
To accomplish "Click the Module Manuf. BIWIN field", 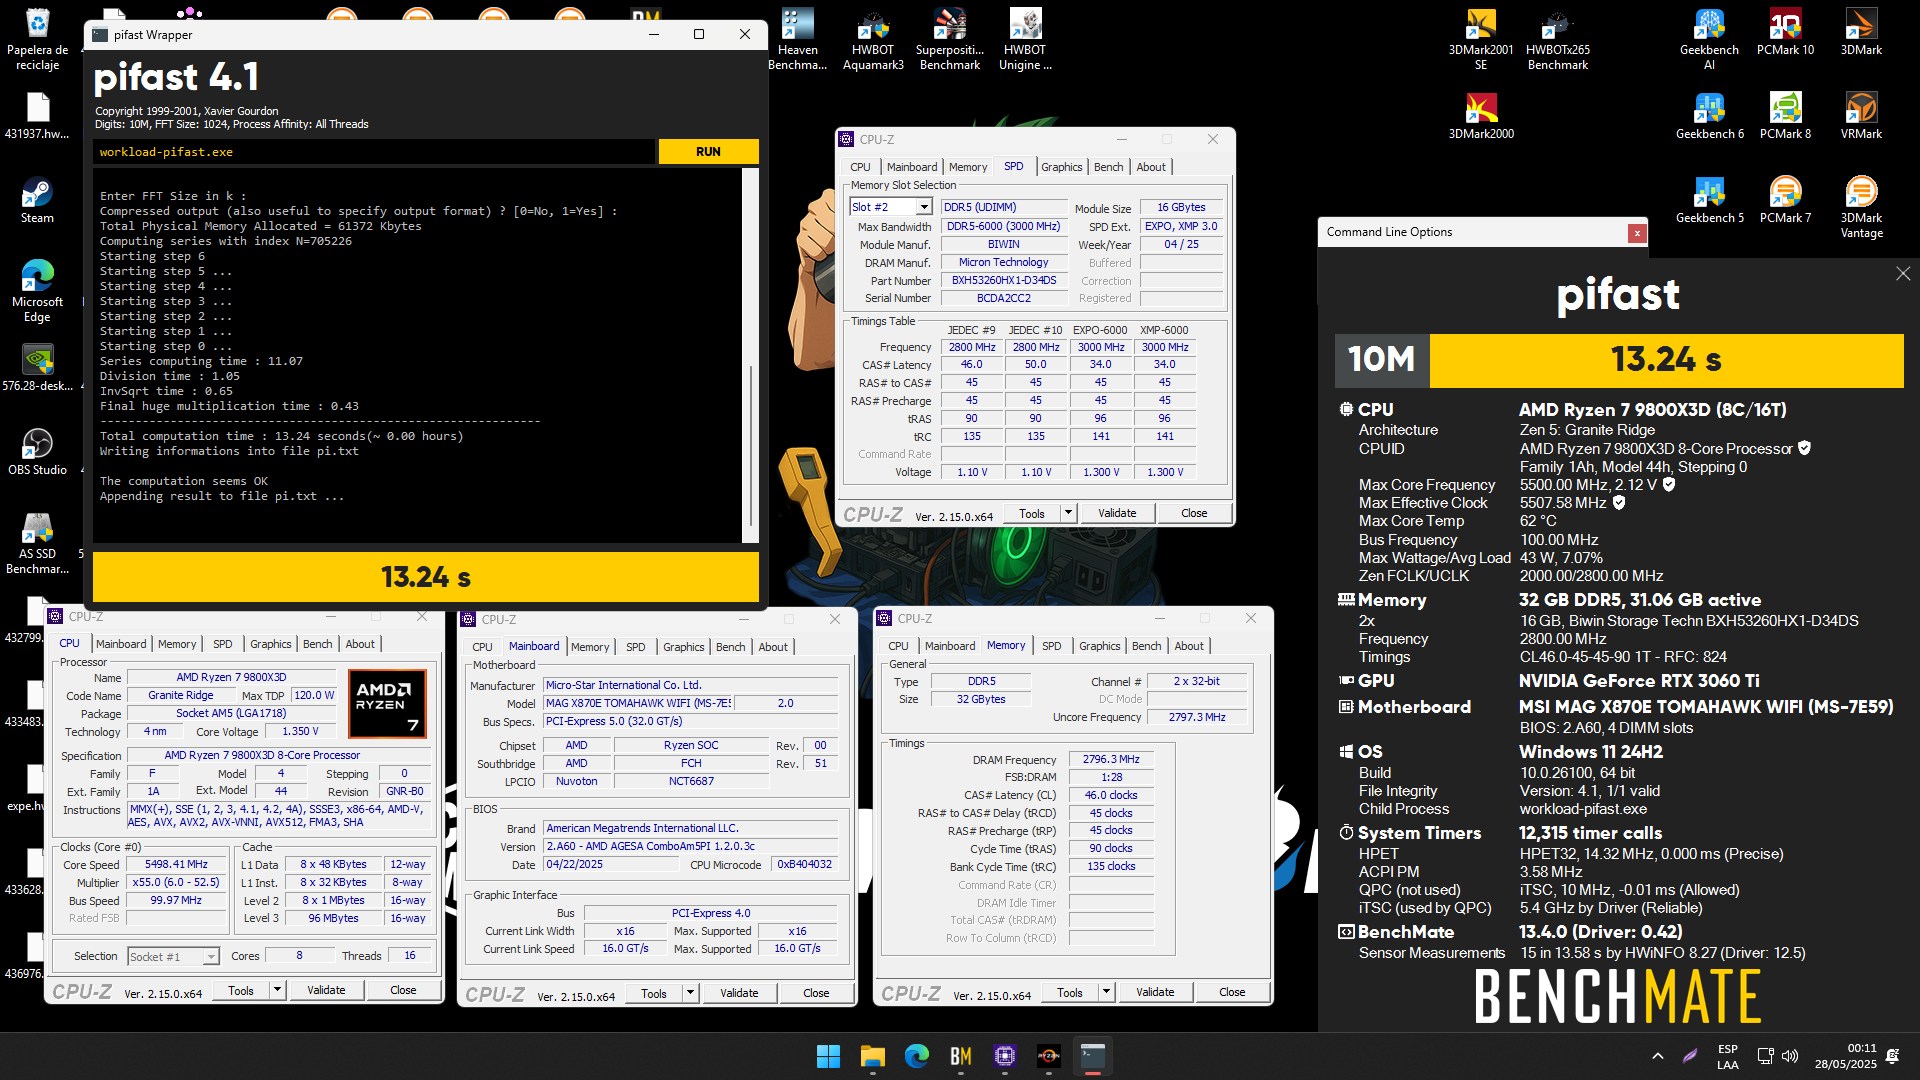I will [1003, 244].
